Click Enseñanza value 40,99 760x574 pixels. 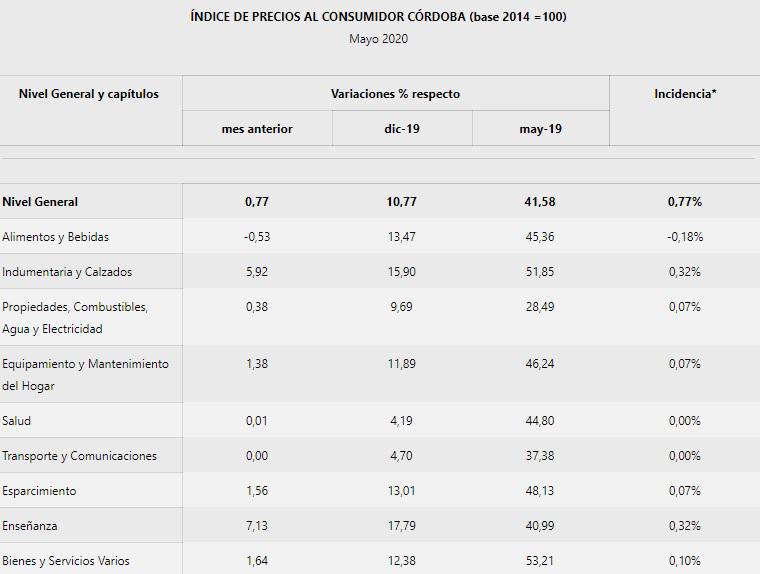540,526
